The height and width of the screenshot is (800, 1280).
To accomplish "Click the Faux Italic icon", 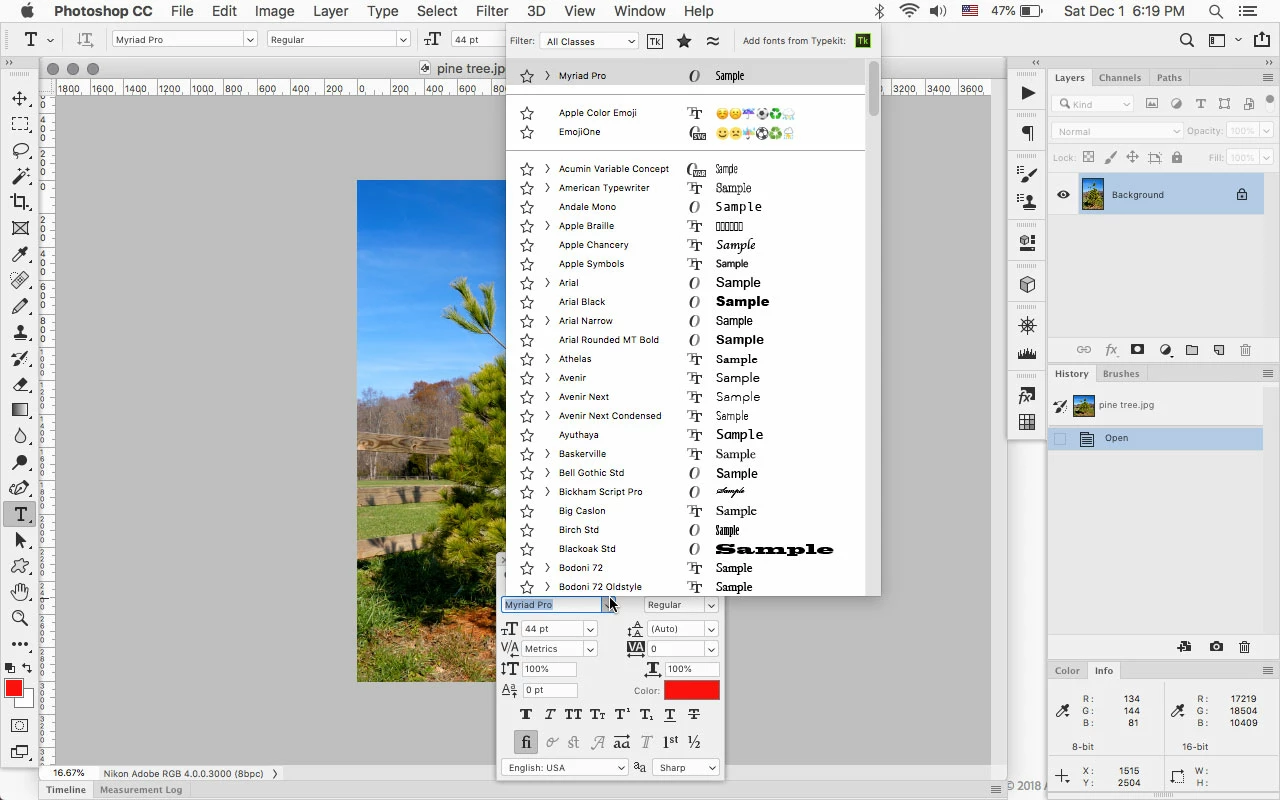I will click(x=550, y=714).
